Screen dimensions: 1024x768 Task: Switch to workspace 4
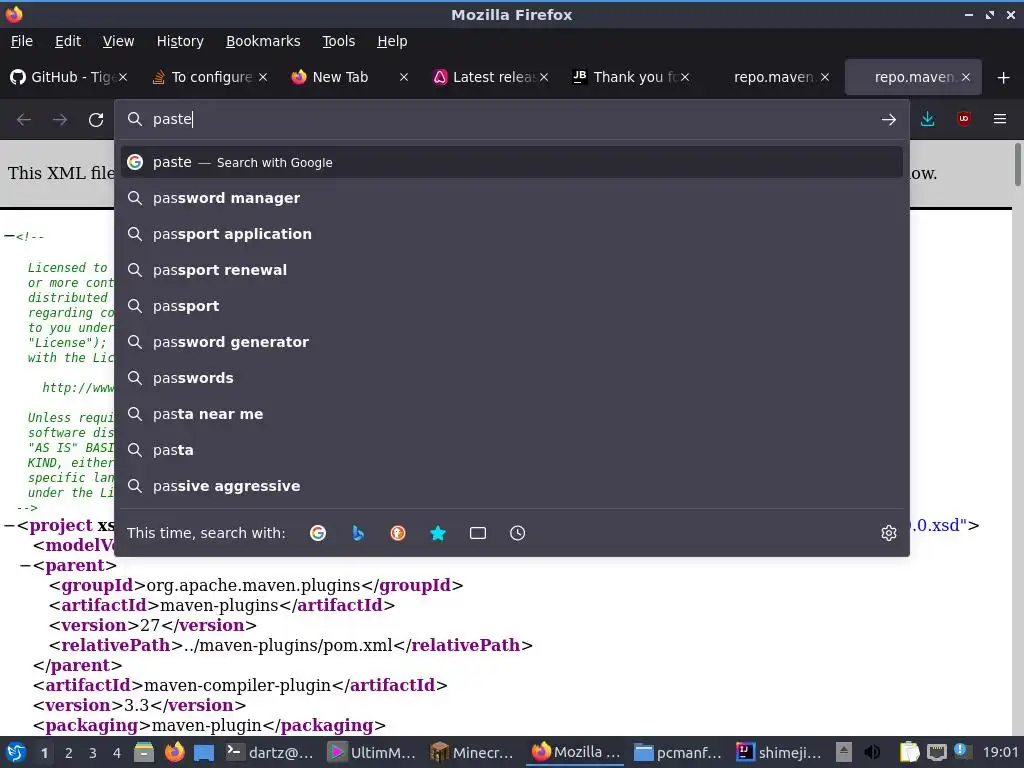[117, 753]
